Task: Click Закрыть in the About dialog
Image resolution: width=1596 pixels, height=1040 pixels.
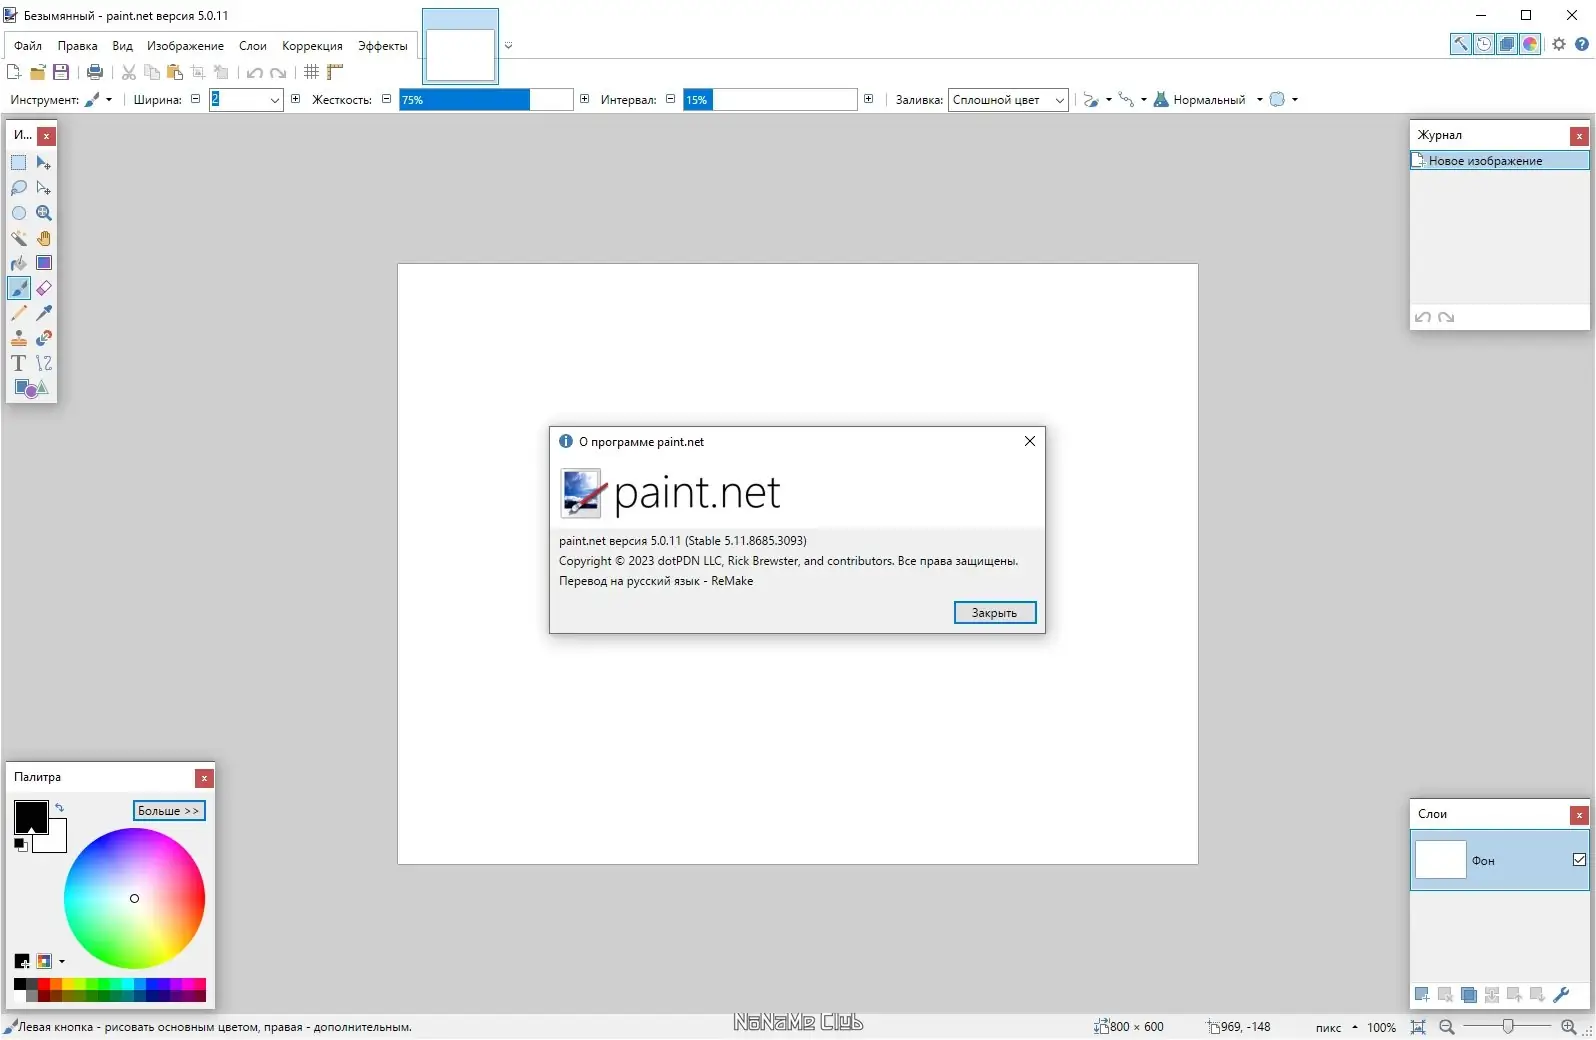Action: pyautogui.click(x=994, y=613)
